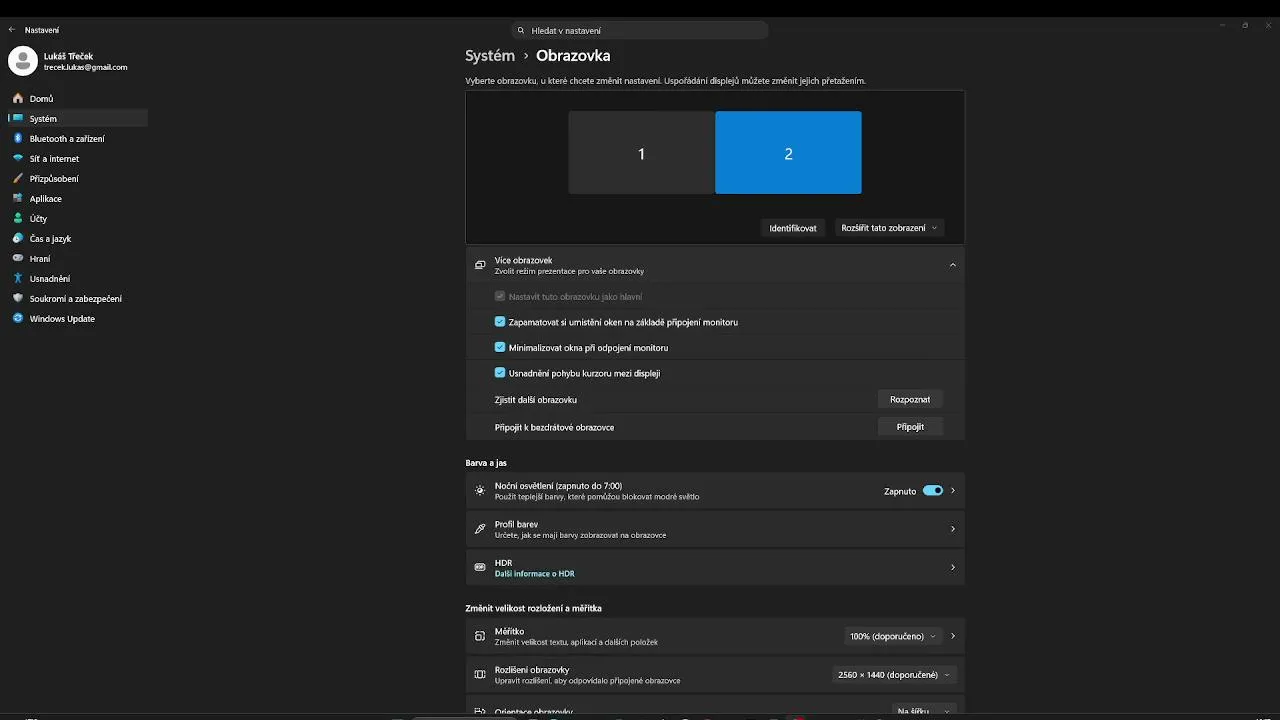
Task: Click the Identifikovat button
Action: (x=793, y=228)
